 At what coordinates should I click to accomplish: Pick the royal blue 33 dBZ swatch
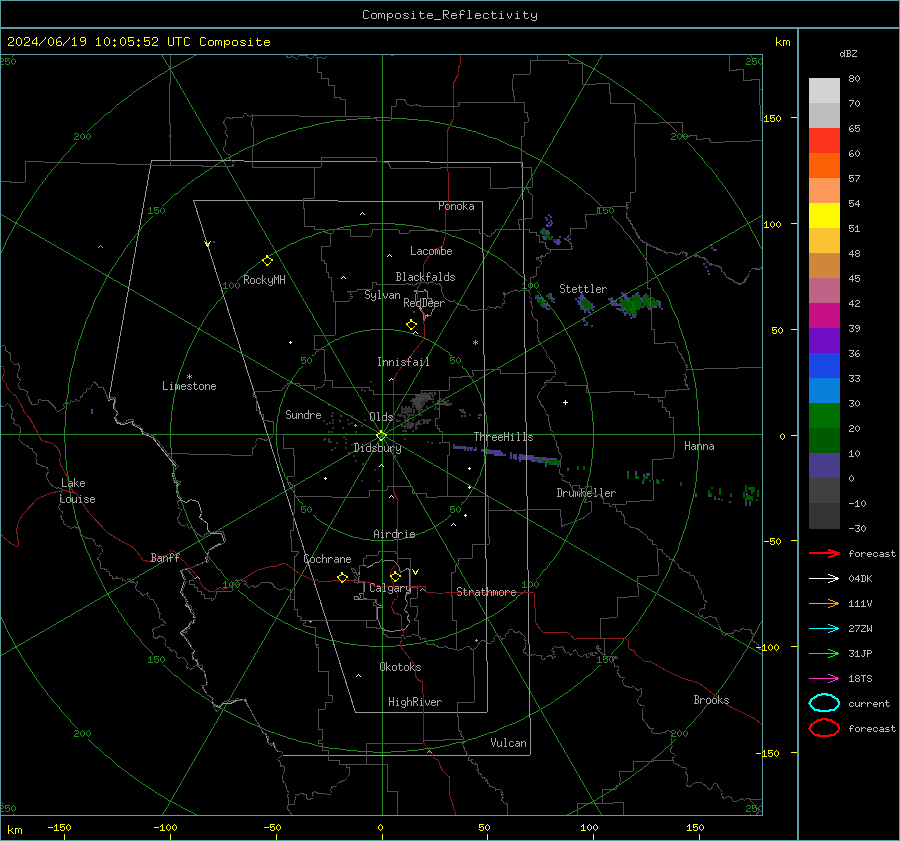824,365
